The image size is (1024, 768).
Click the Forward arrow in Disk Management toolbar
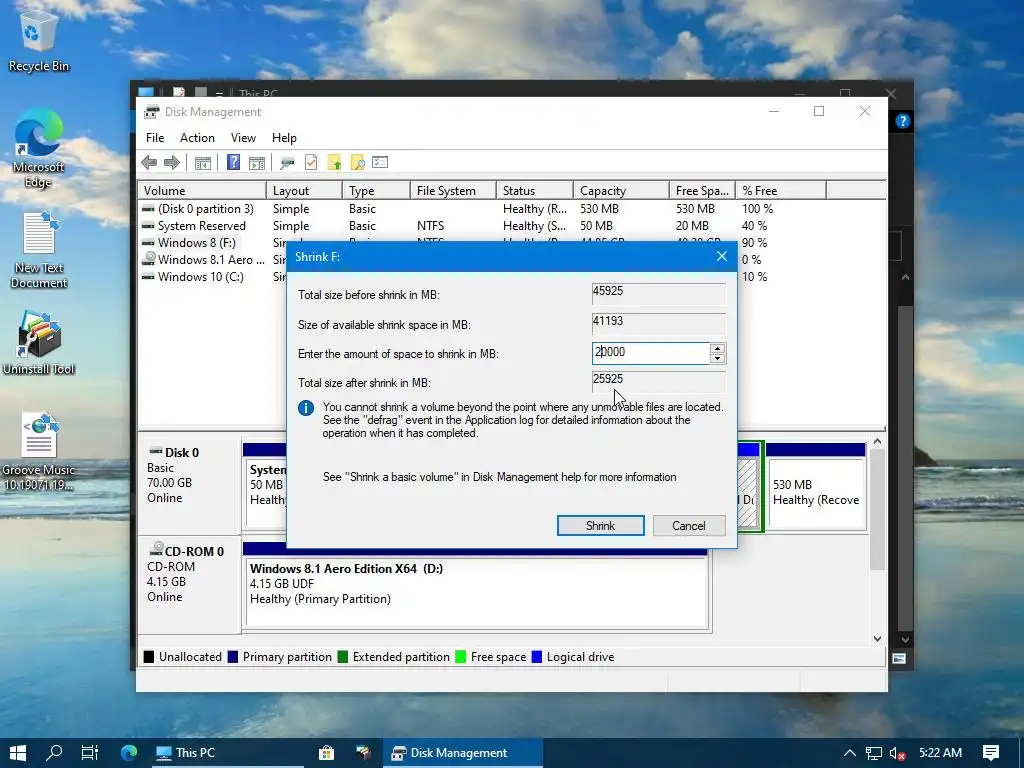[172, 163]
